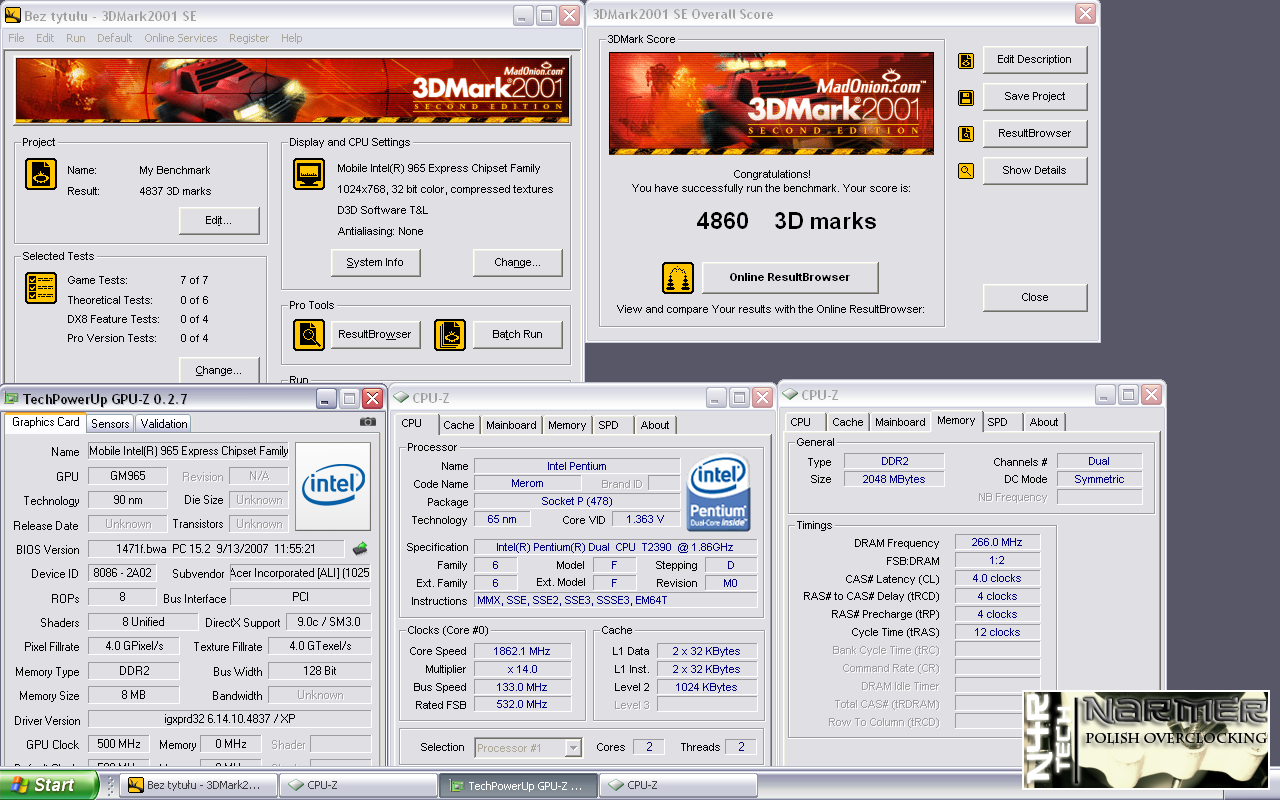
Task: Open the Memory tab in middle CPU-Z
Action: 567,425
